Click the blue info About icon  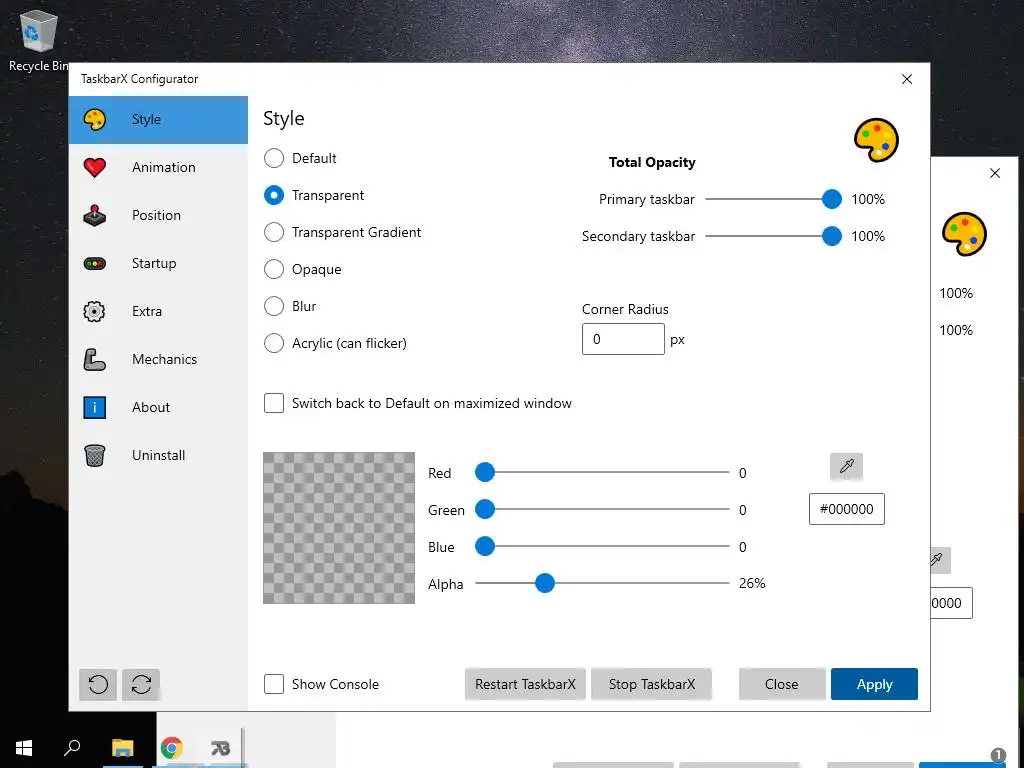coord(95,408)
